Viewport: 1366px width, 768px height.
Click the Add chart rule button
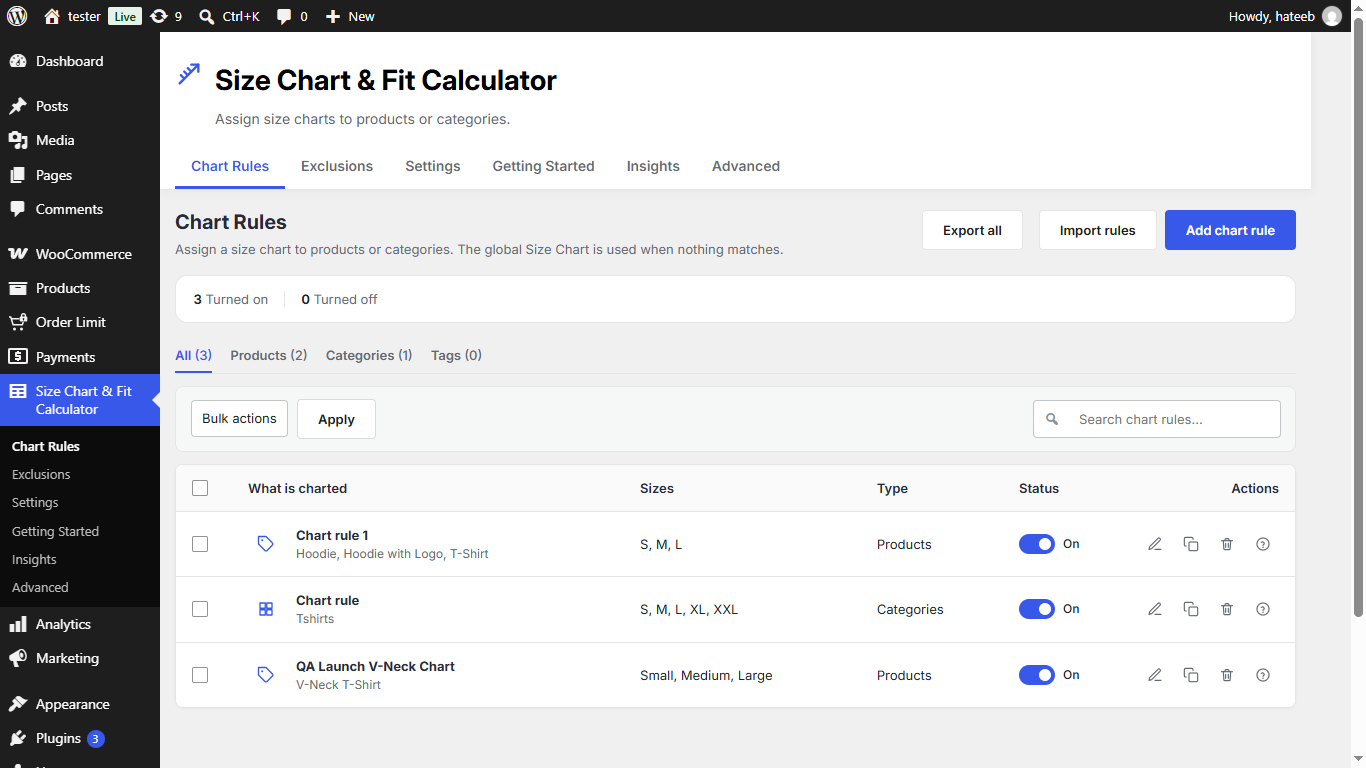pos(1230,230)
